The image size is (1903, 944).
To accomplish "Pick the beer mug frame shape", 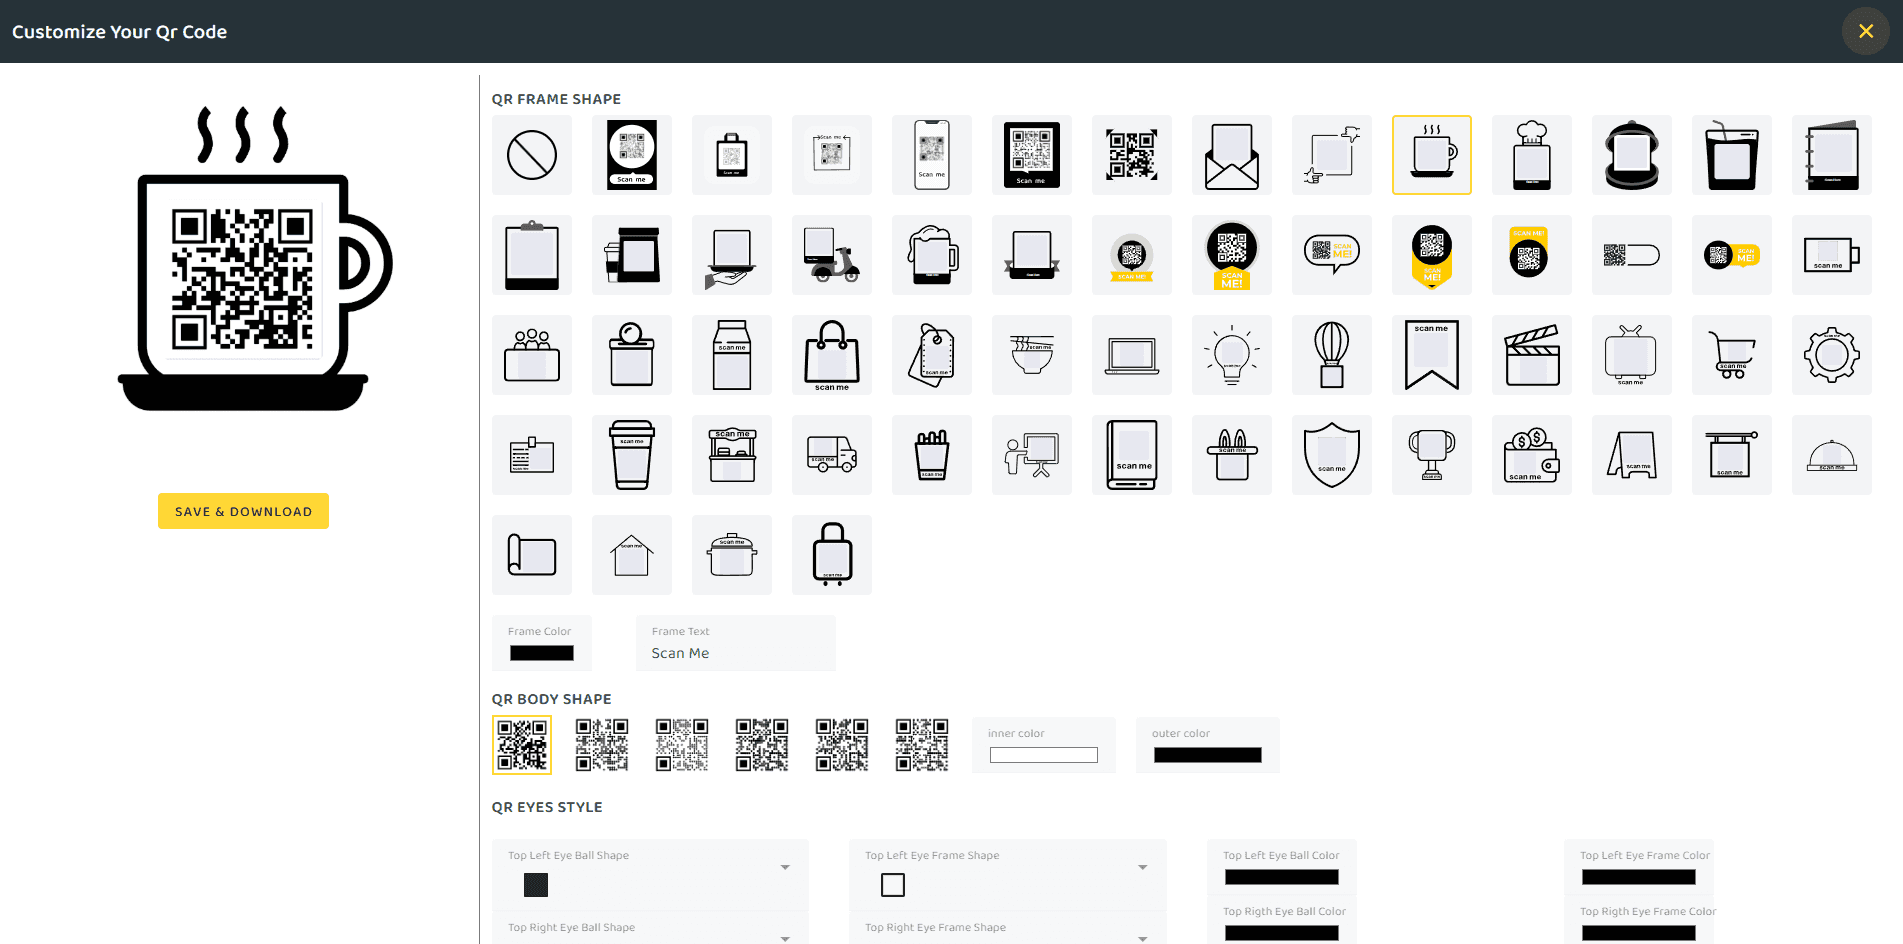I will point(932,255).
